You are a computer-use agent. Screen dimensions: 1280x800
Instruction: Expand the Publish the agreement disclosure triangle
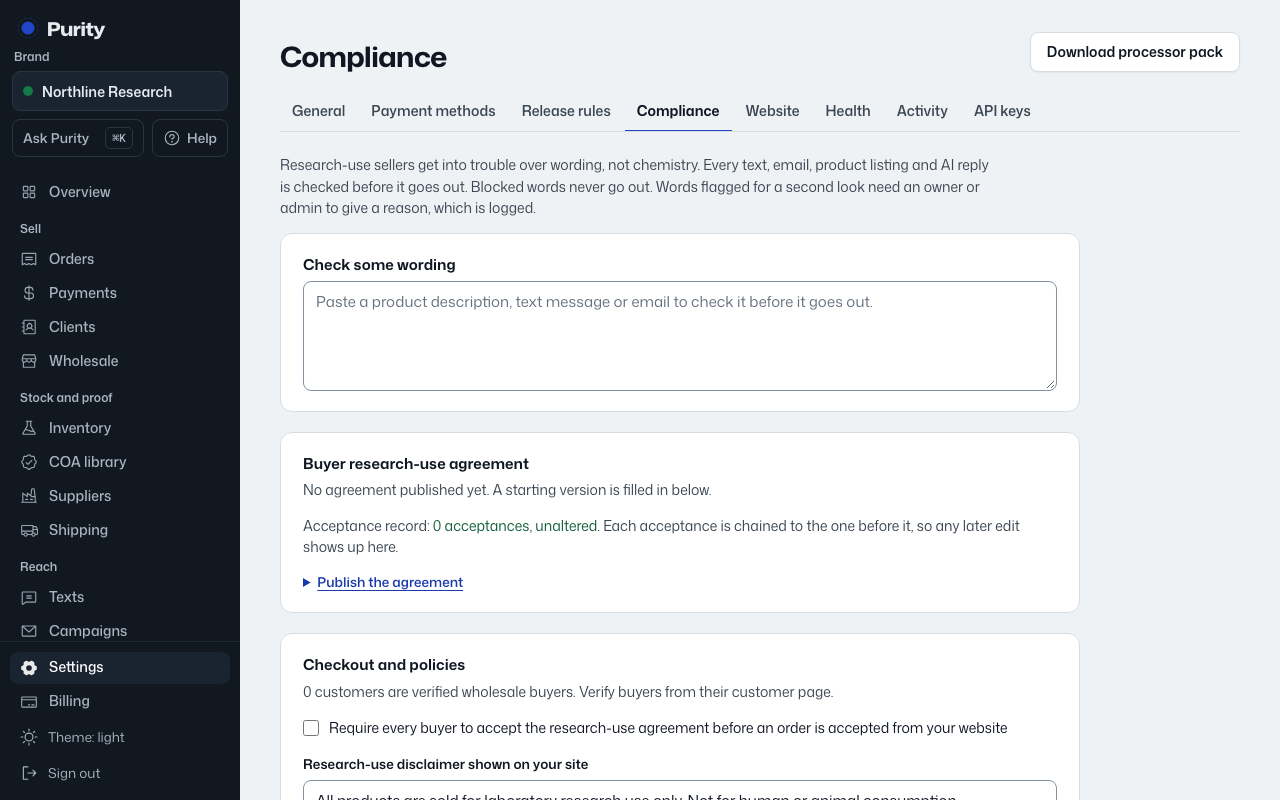click(307, 582)
